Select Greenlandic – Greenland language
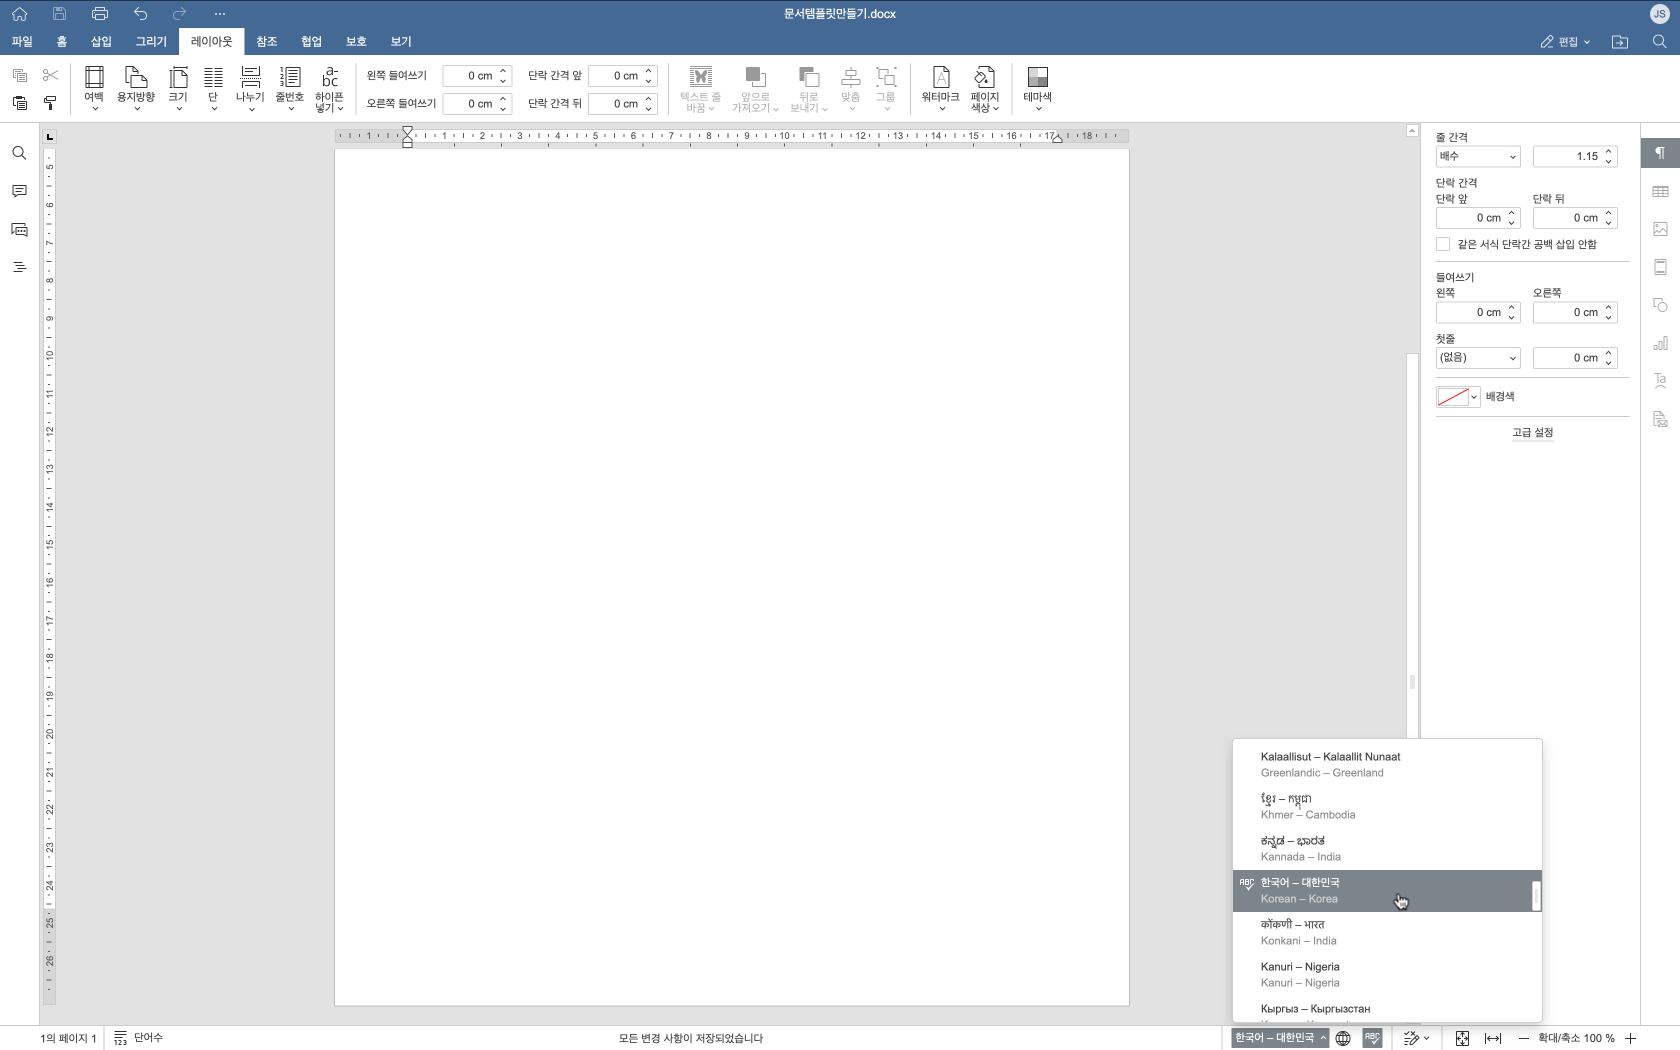The width and height of the screenshot is (1680, 1050). pos(1387,764)
